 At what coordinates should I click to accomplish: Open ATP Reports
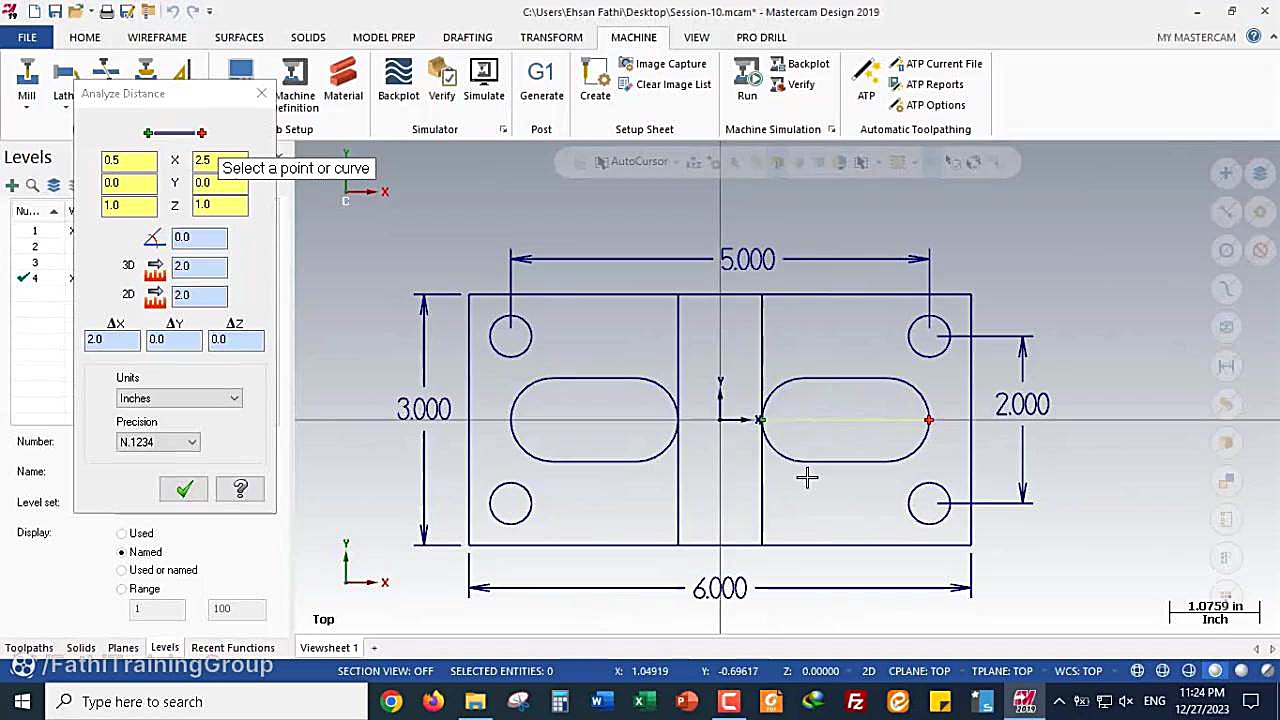click(x=926, y=85)
